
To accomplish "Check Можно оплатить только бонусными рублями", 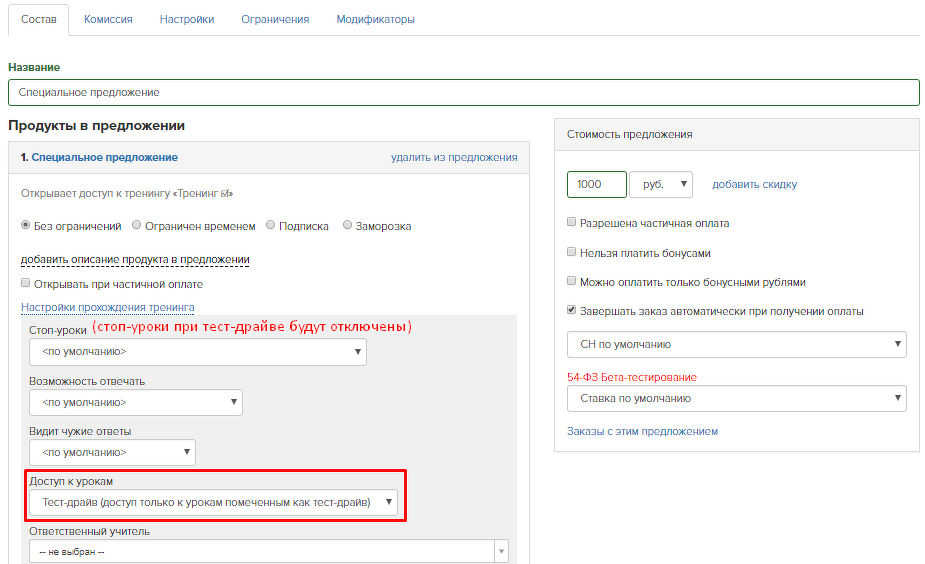I will coord(571,281).
